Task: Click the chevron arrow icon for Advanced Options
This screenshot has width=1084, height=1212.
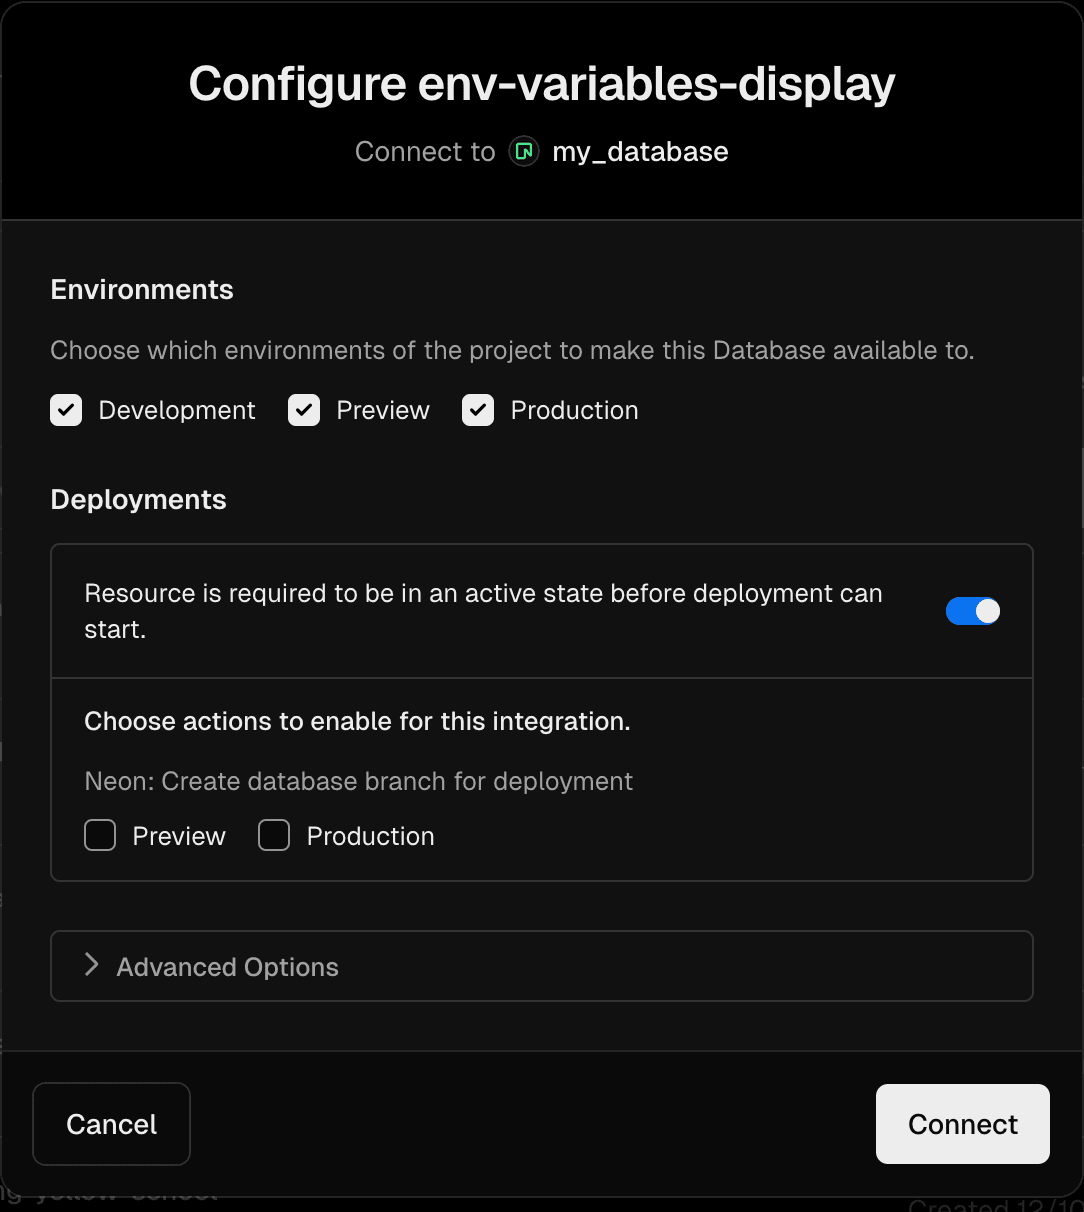Action: (x=92, y=965)
